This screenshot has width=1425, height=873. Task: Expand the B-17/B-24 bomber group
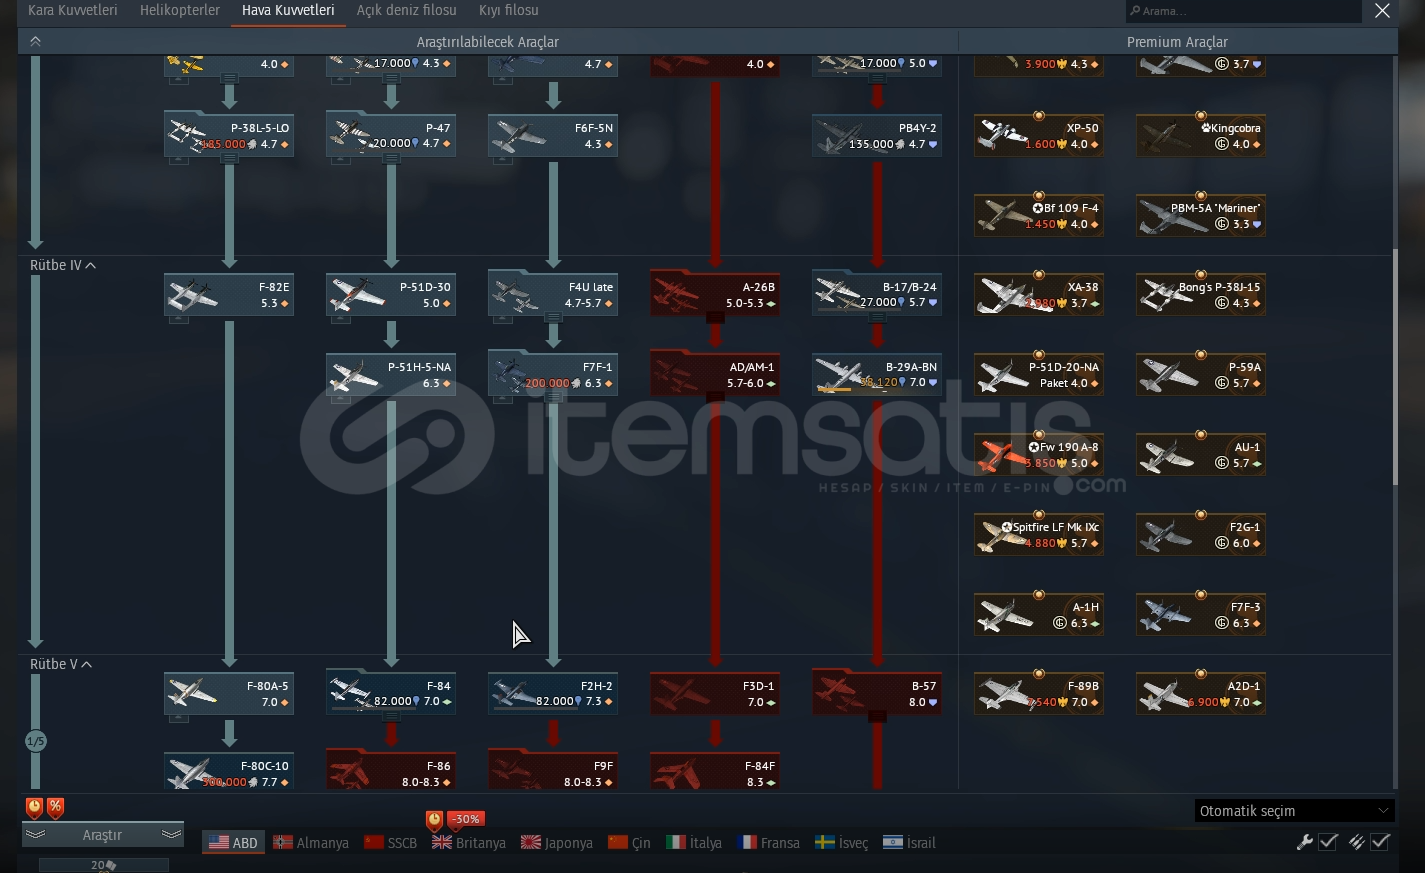tap(877, 295)
